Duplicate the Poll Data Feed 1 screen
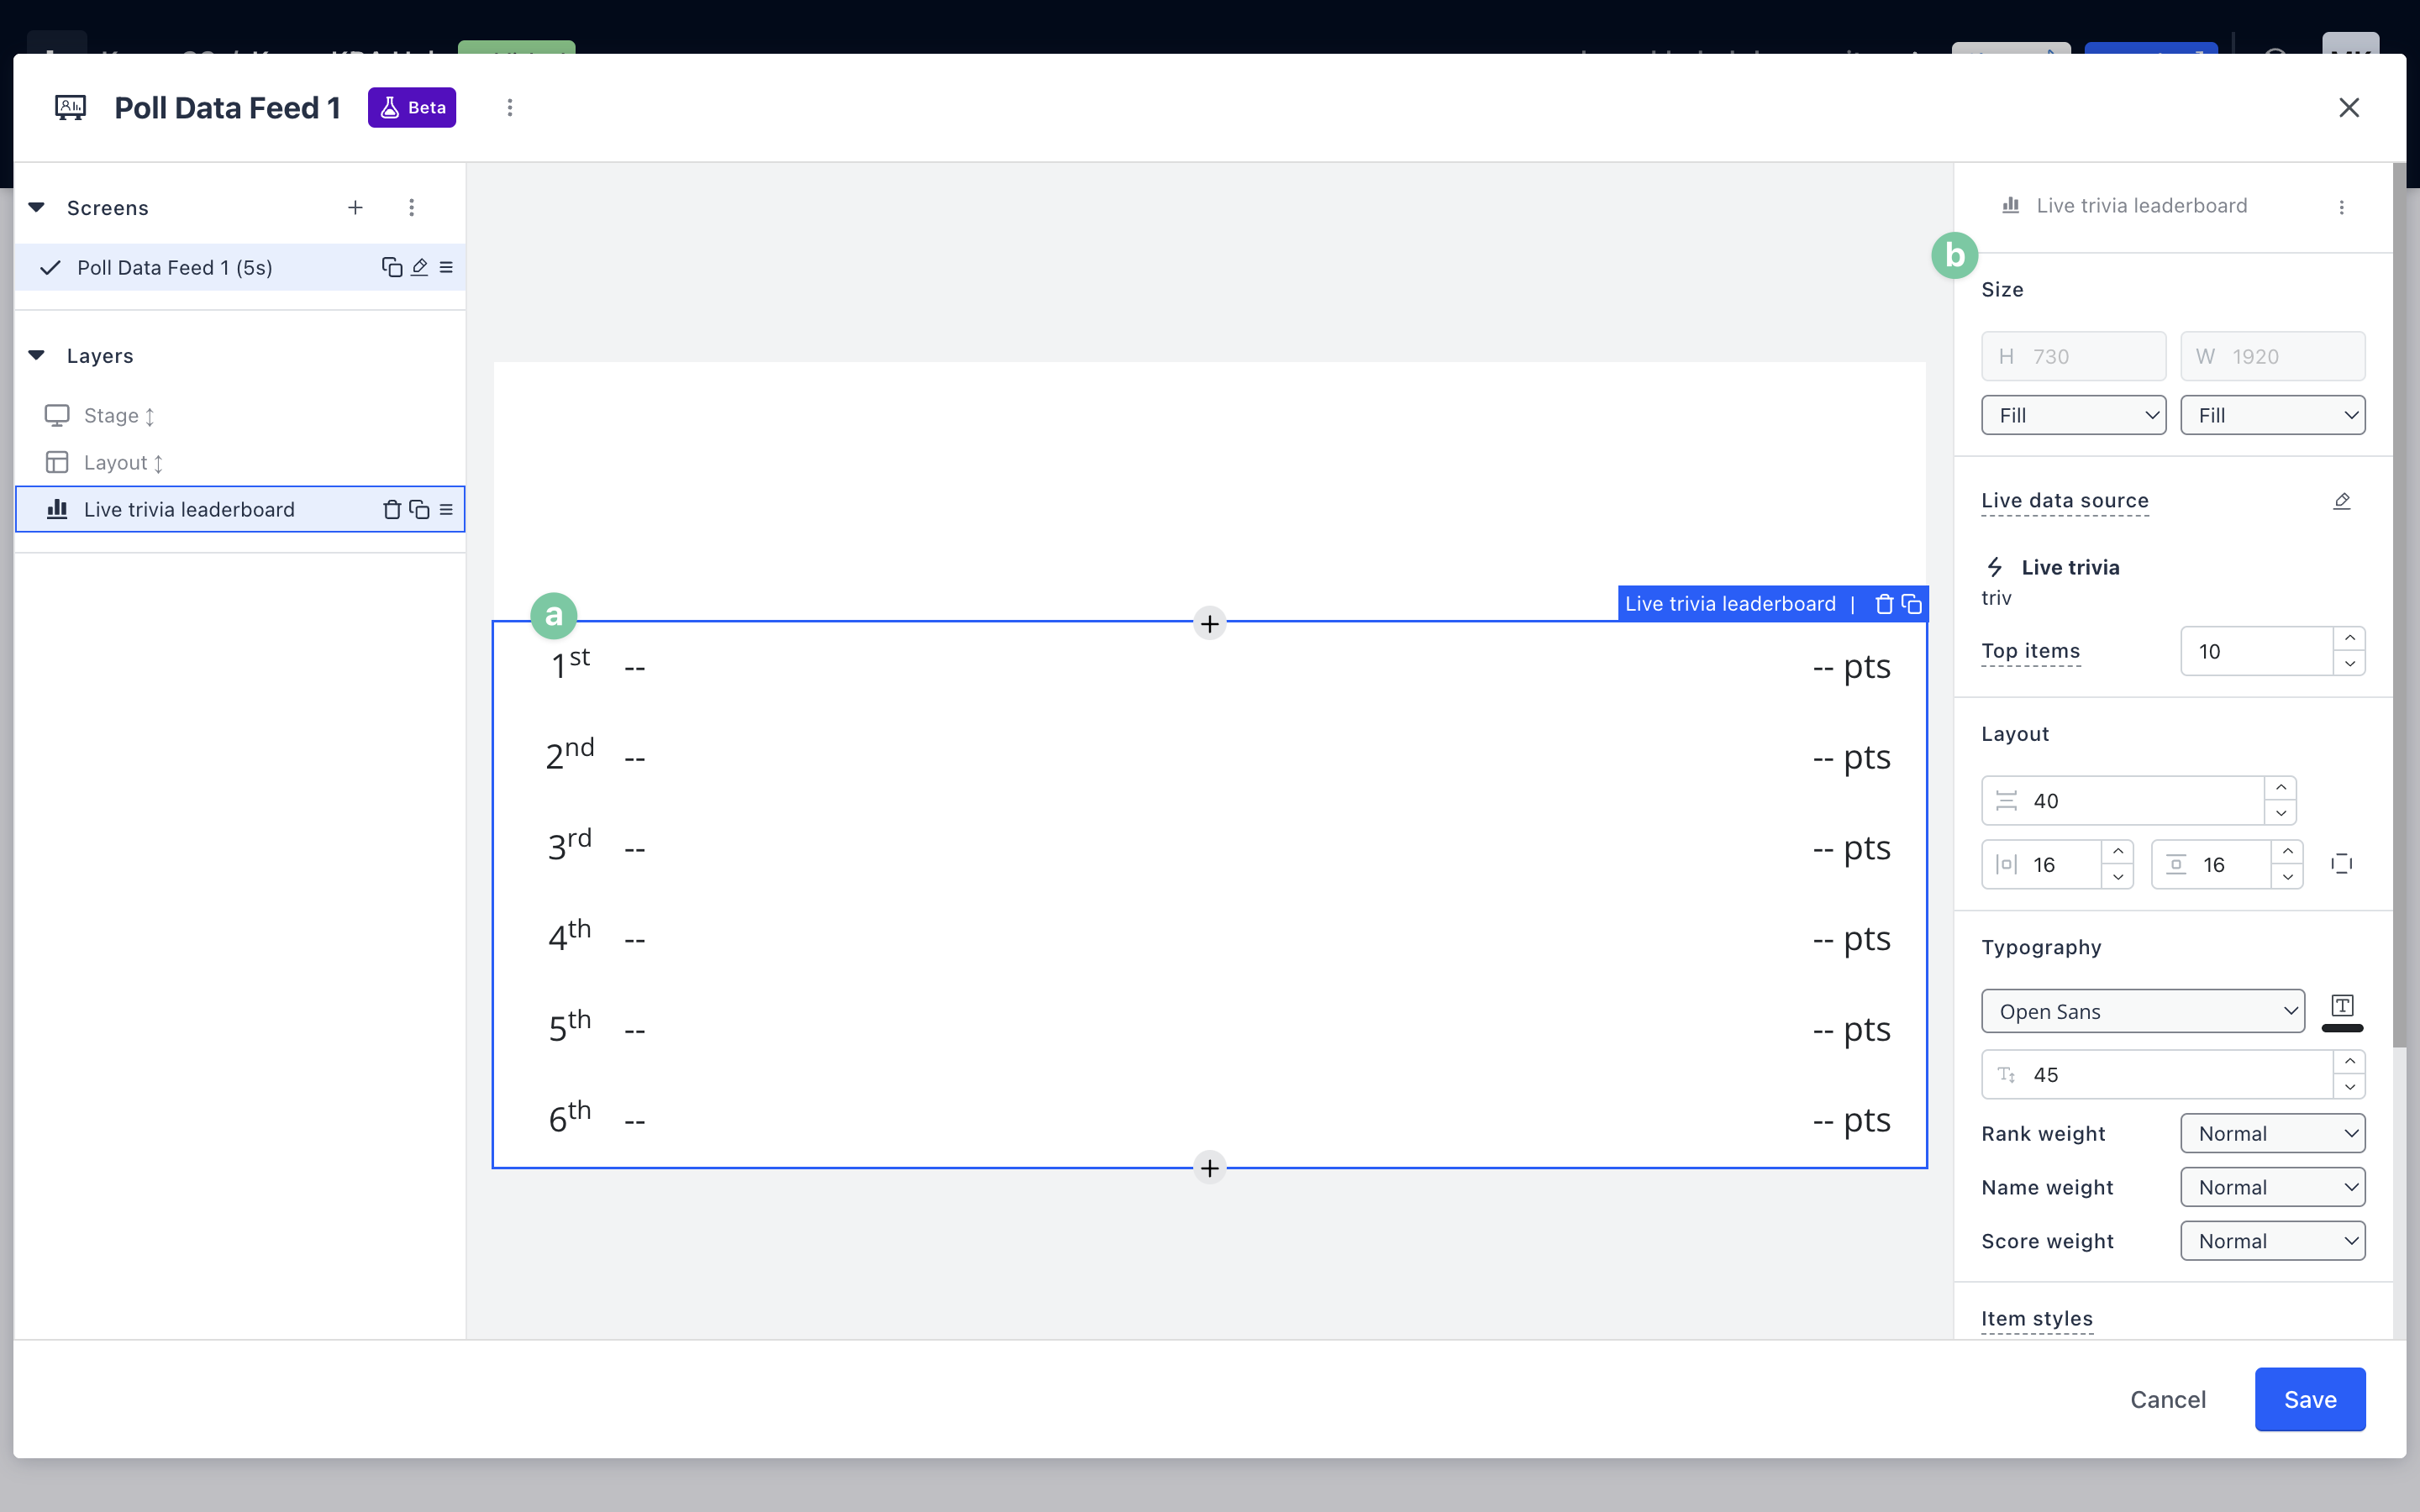 click(391, 267)
